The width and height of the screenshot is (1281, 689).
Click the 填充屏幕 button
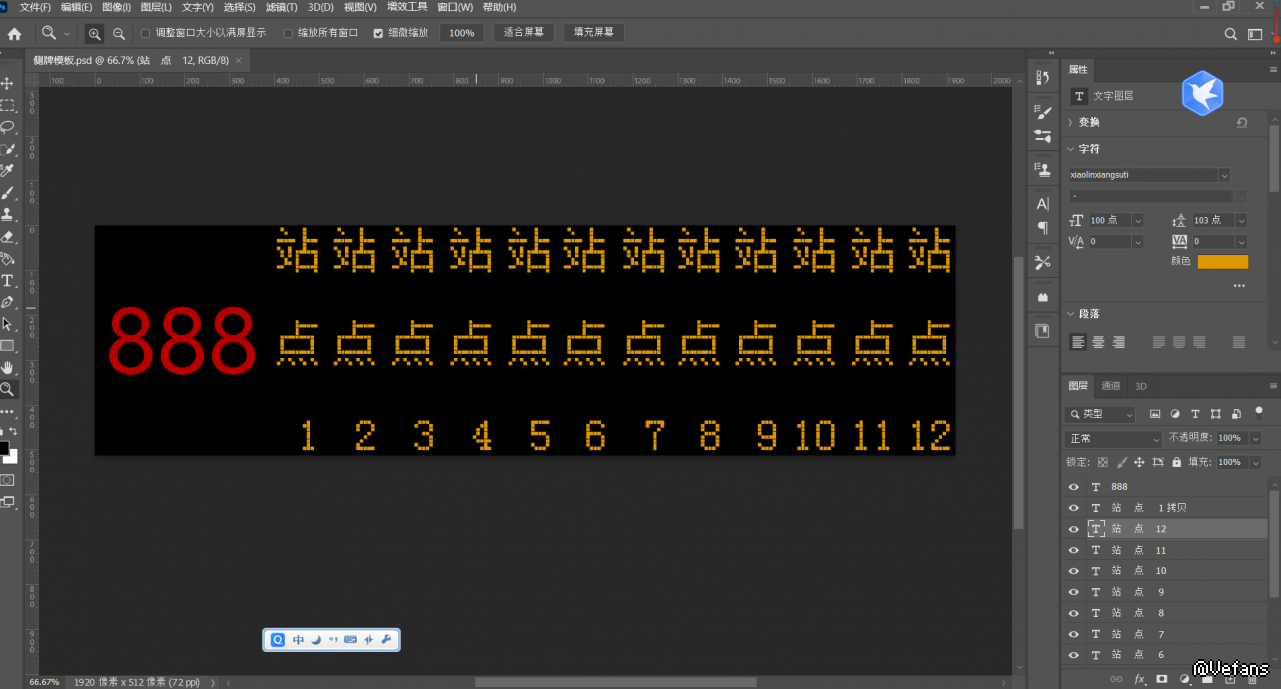coord(594,32)
